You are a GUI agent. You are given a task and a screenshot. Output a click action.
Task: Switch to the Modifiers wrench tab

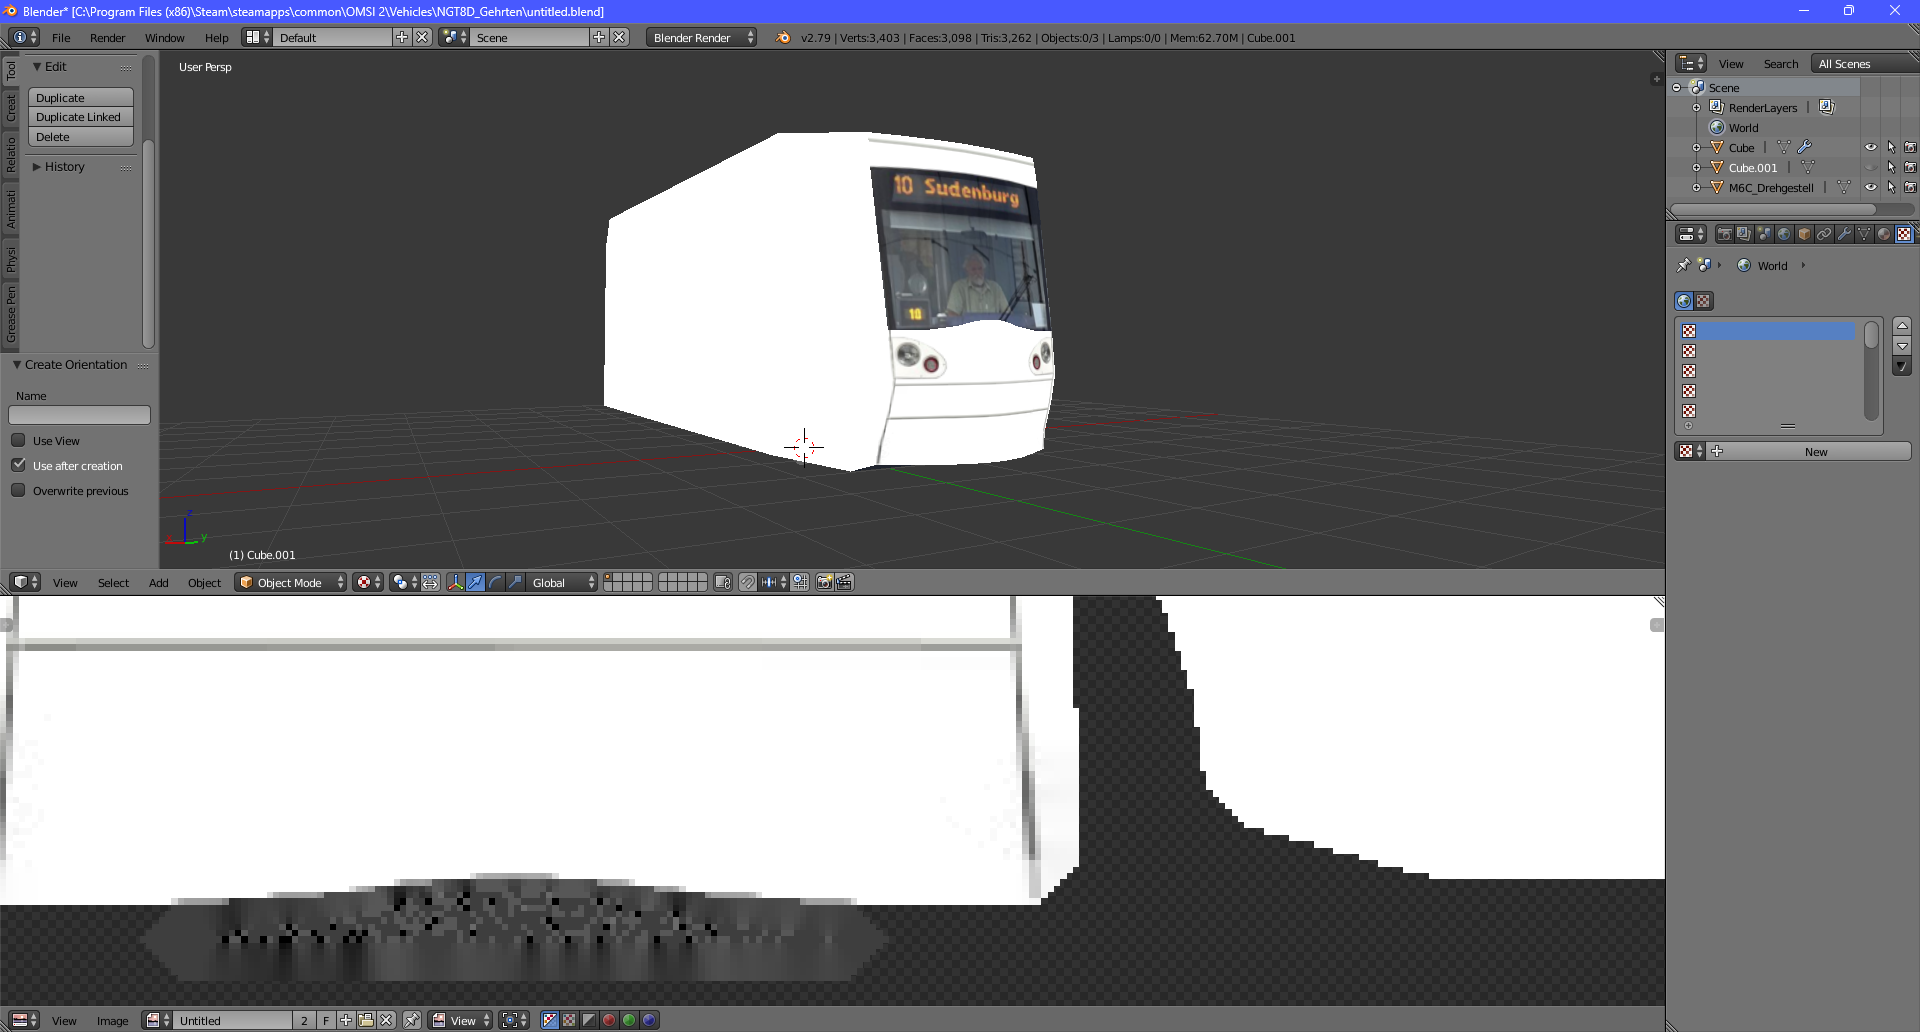1844,233
